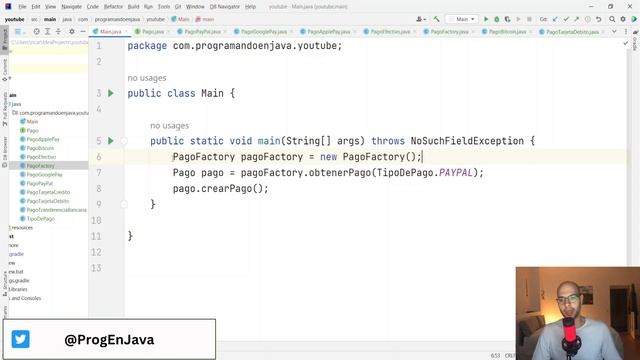Open the Project view mode dropdown

pos(19,31)
